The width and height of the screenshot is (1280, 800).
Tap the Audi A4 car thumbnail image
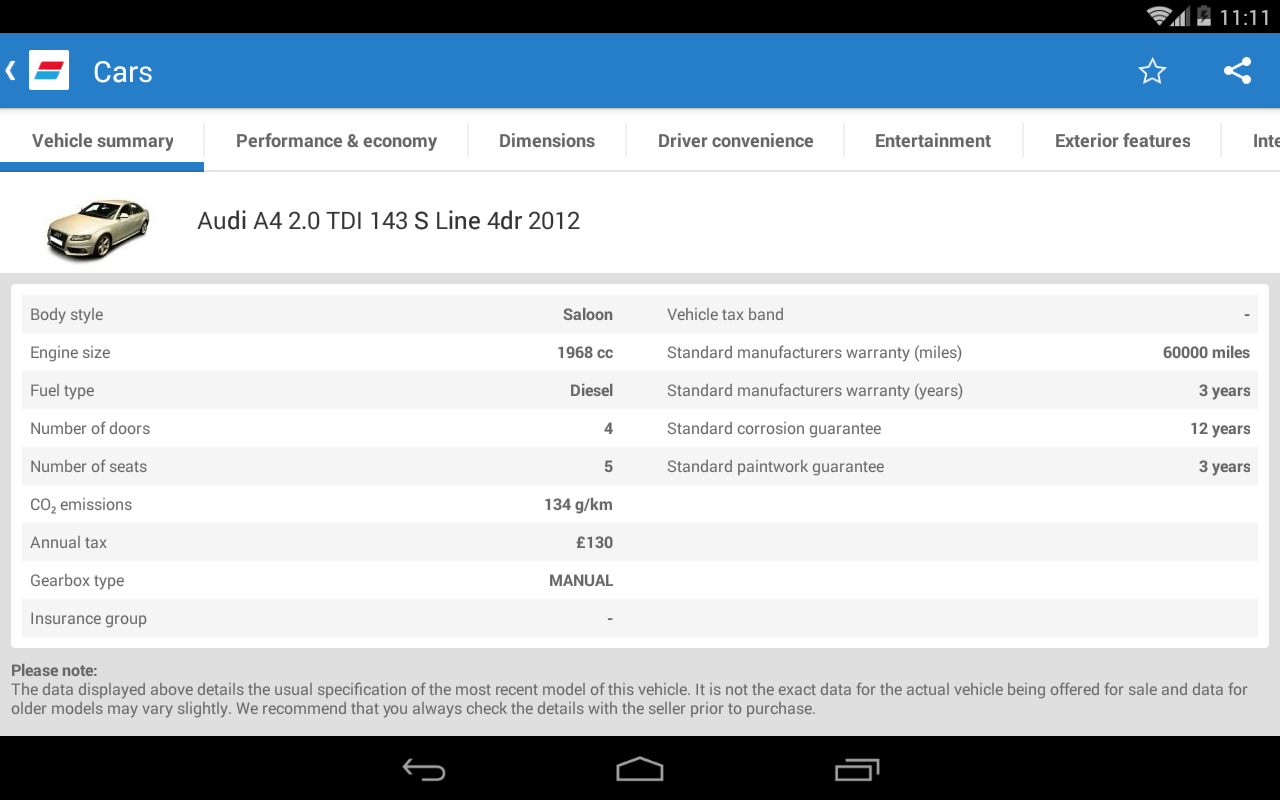click(x=97, y=222)
